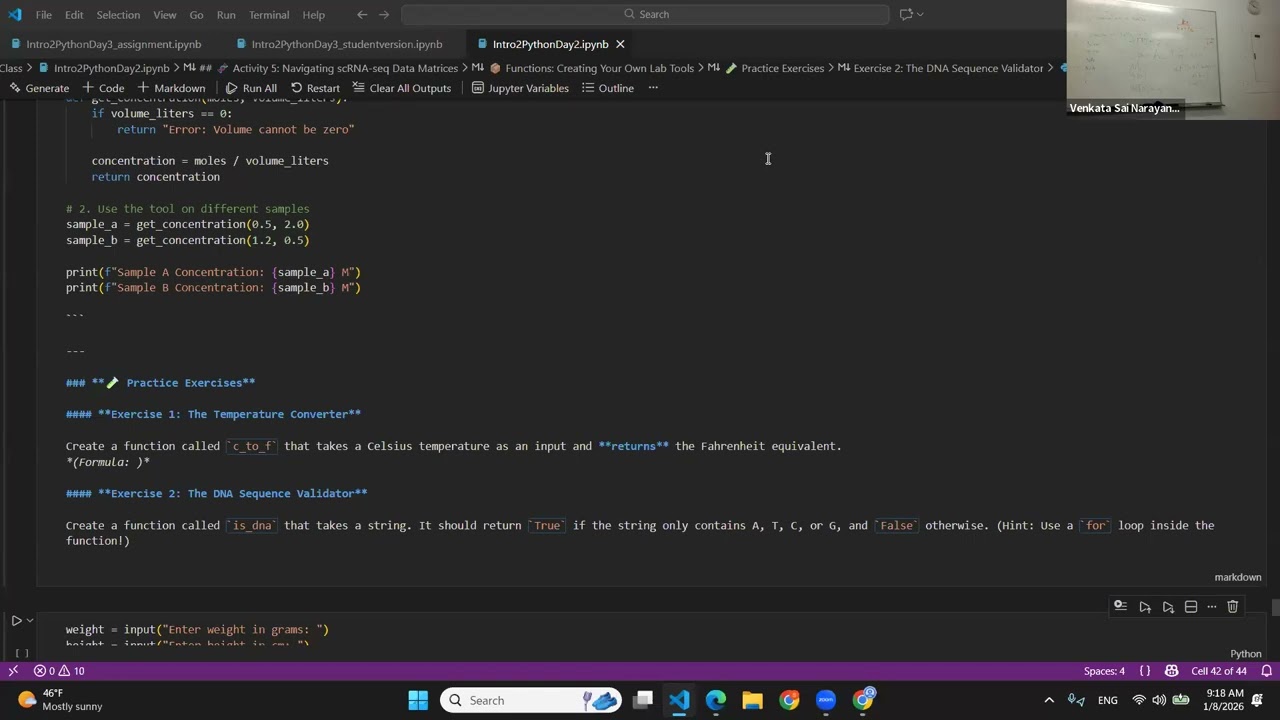1280x720 pixels.
Task: Delete cell with trash icon
Action: [1232, 606]
